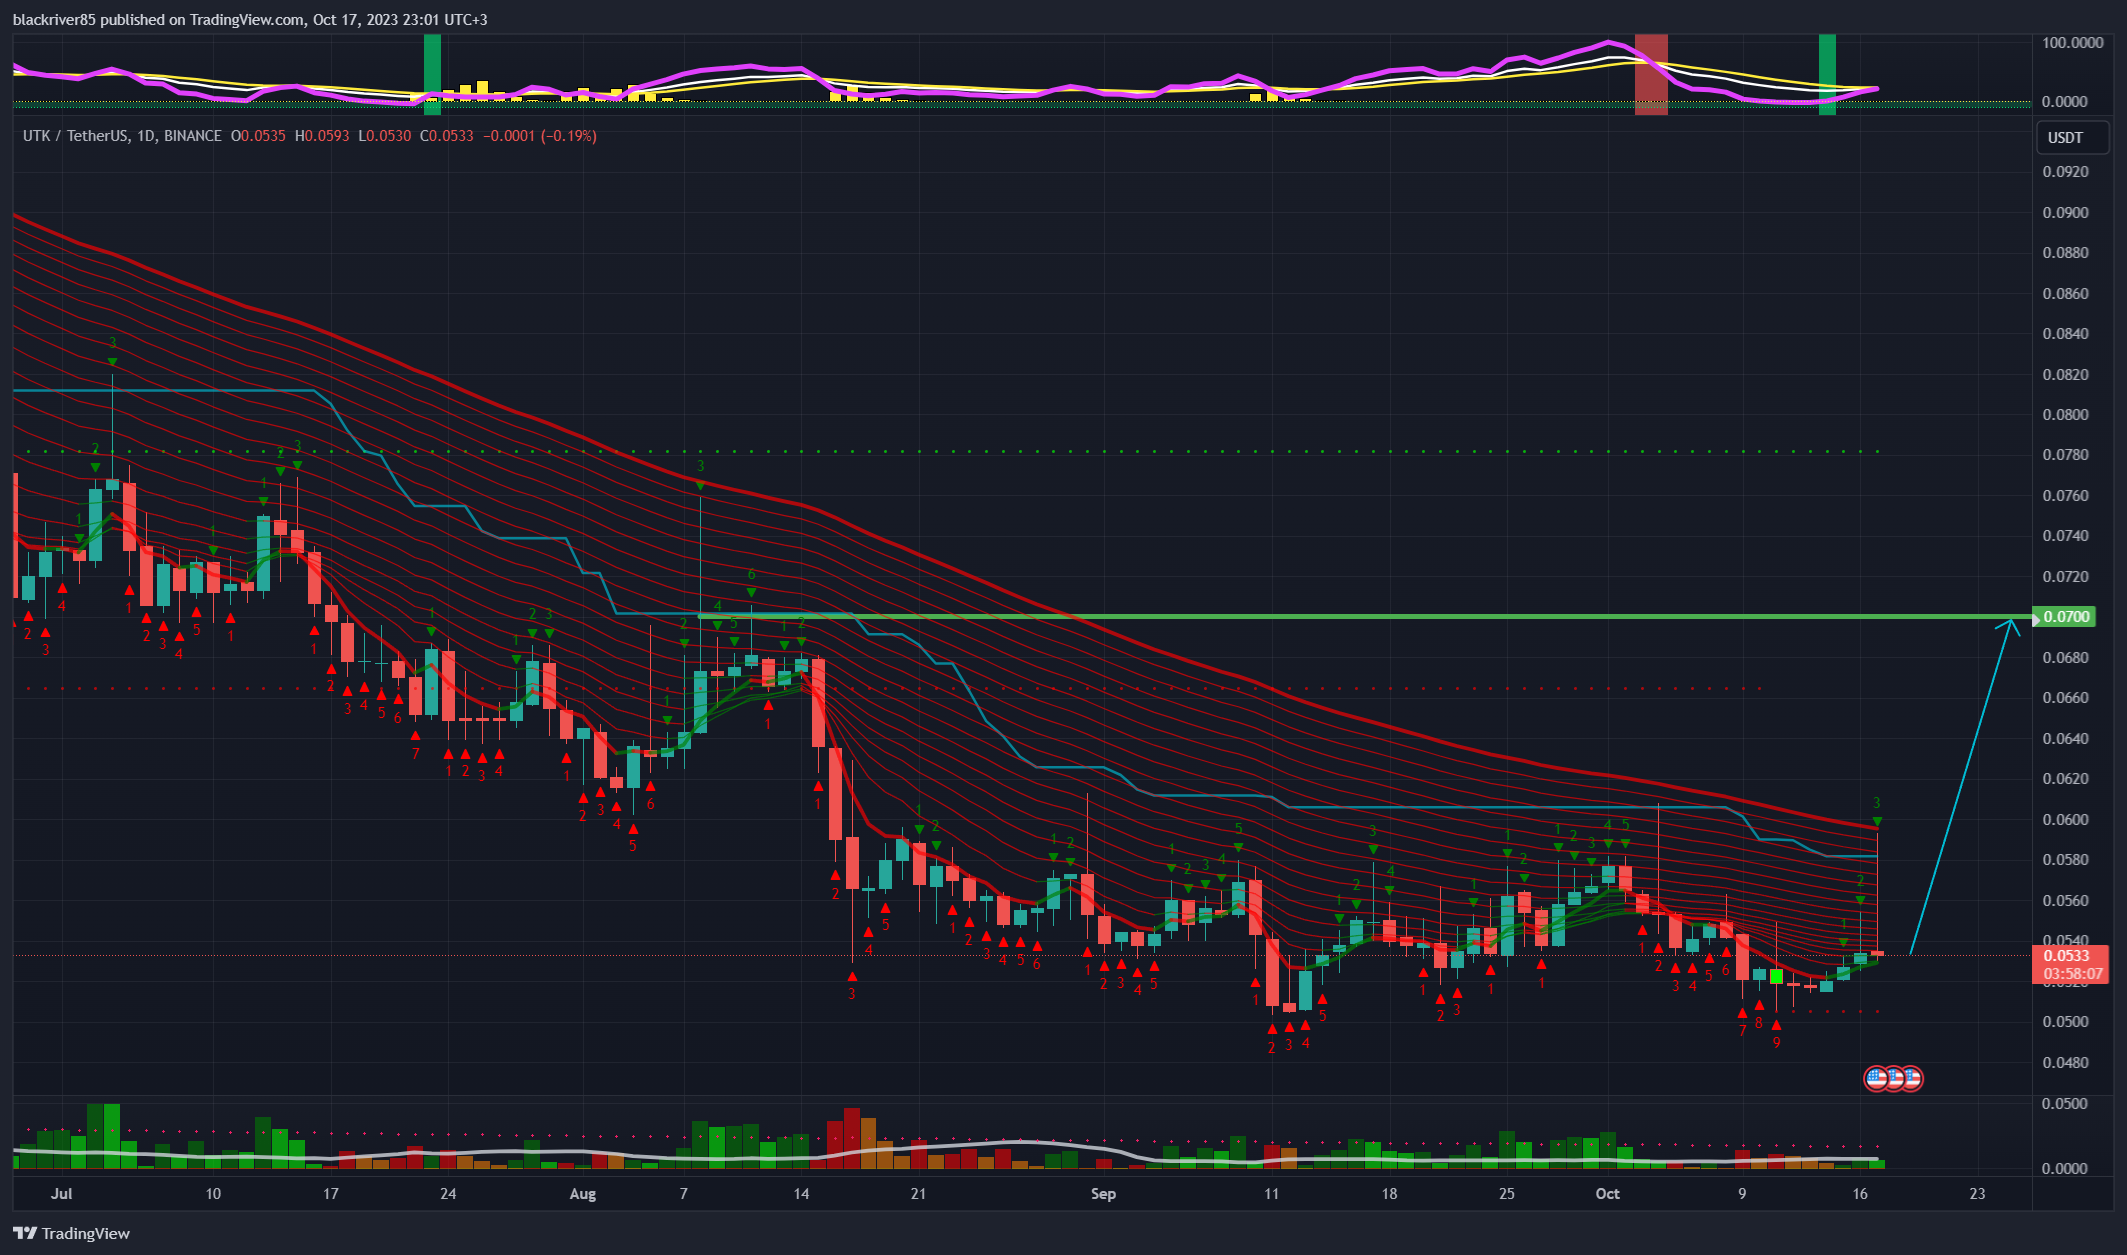Viewport: 2127px width, 1255px height.
Task: Click the low value L0.0530
Action: (385, 136)
